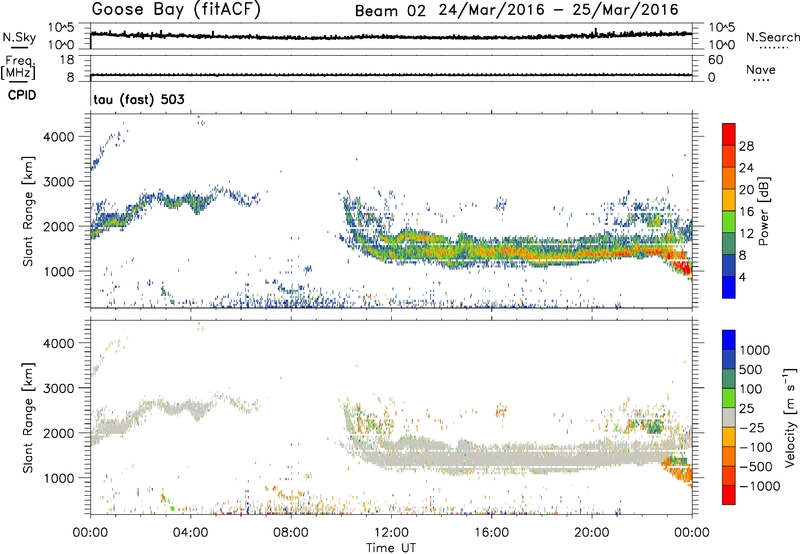Click the N.Sky legend label
Viewport: 800px width, 554px height.
(19, 37)
